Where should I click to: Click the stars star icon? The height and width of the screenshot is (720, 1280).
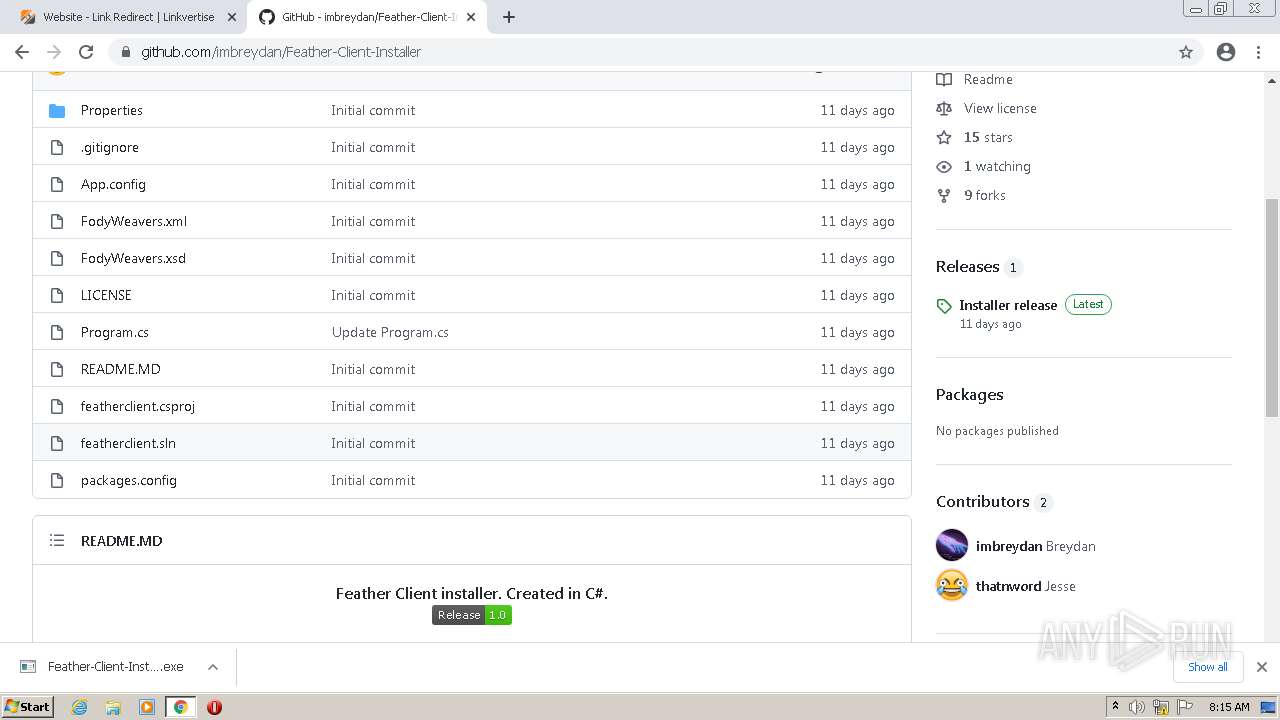[x=944, y=137]
